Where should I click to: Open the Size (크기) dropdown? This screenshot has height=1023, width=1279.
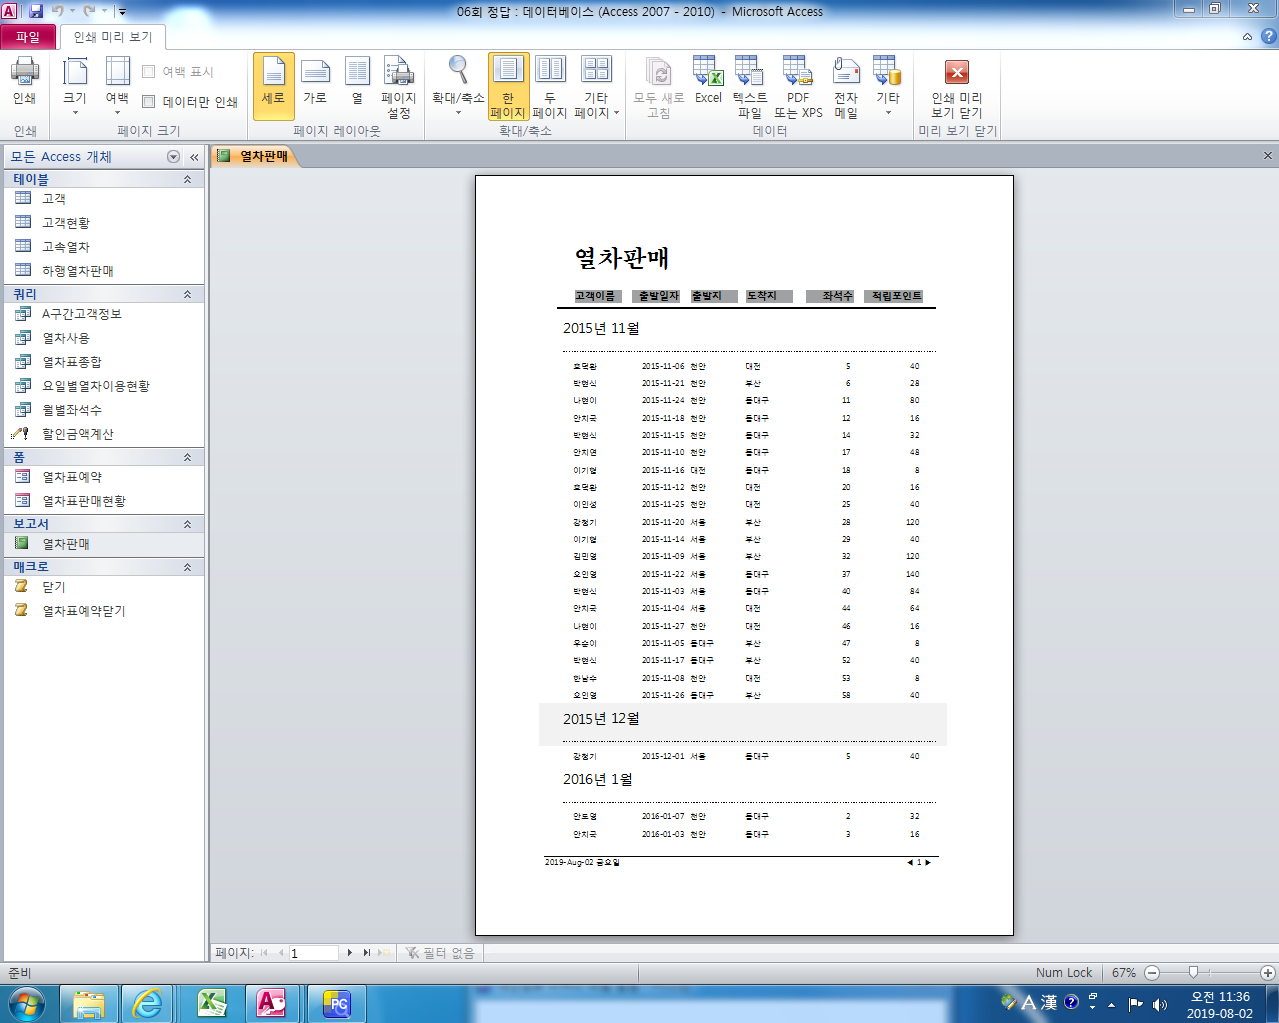(75, 85)
